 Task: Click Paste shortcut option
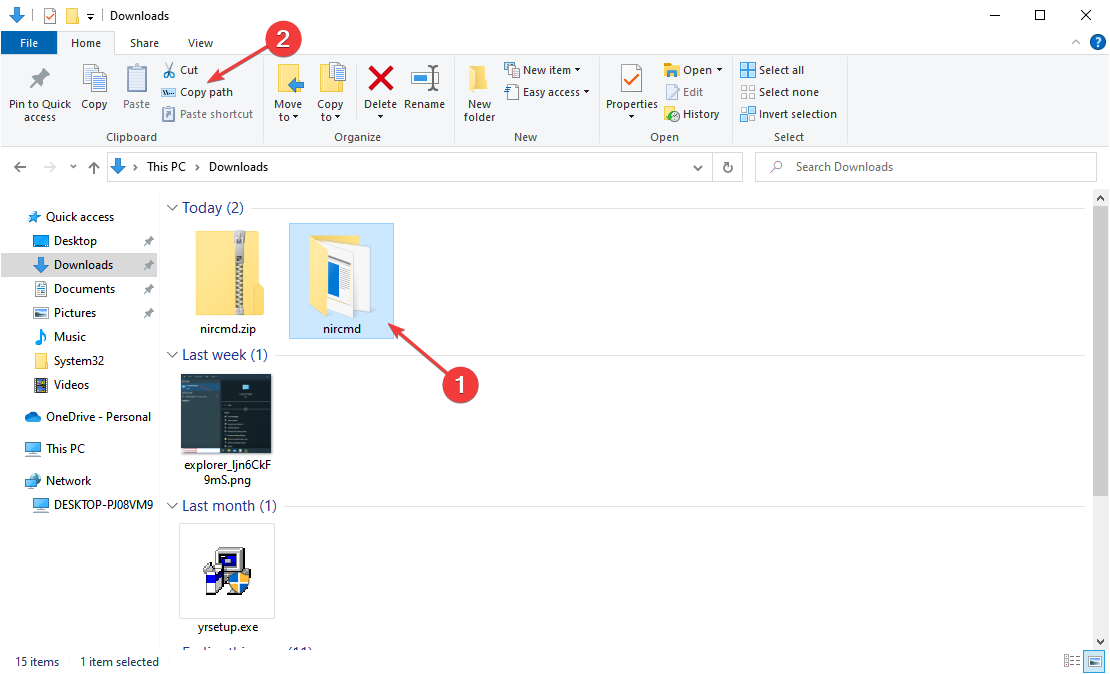pos(207,114)
